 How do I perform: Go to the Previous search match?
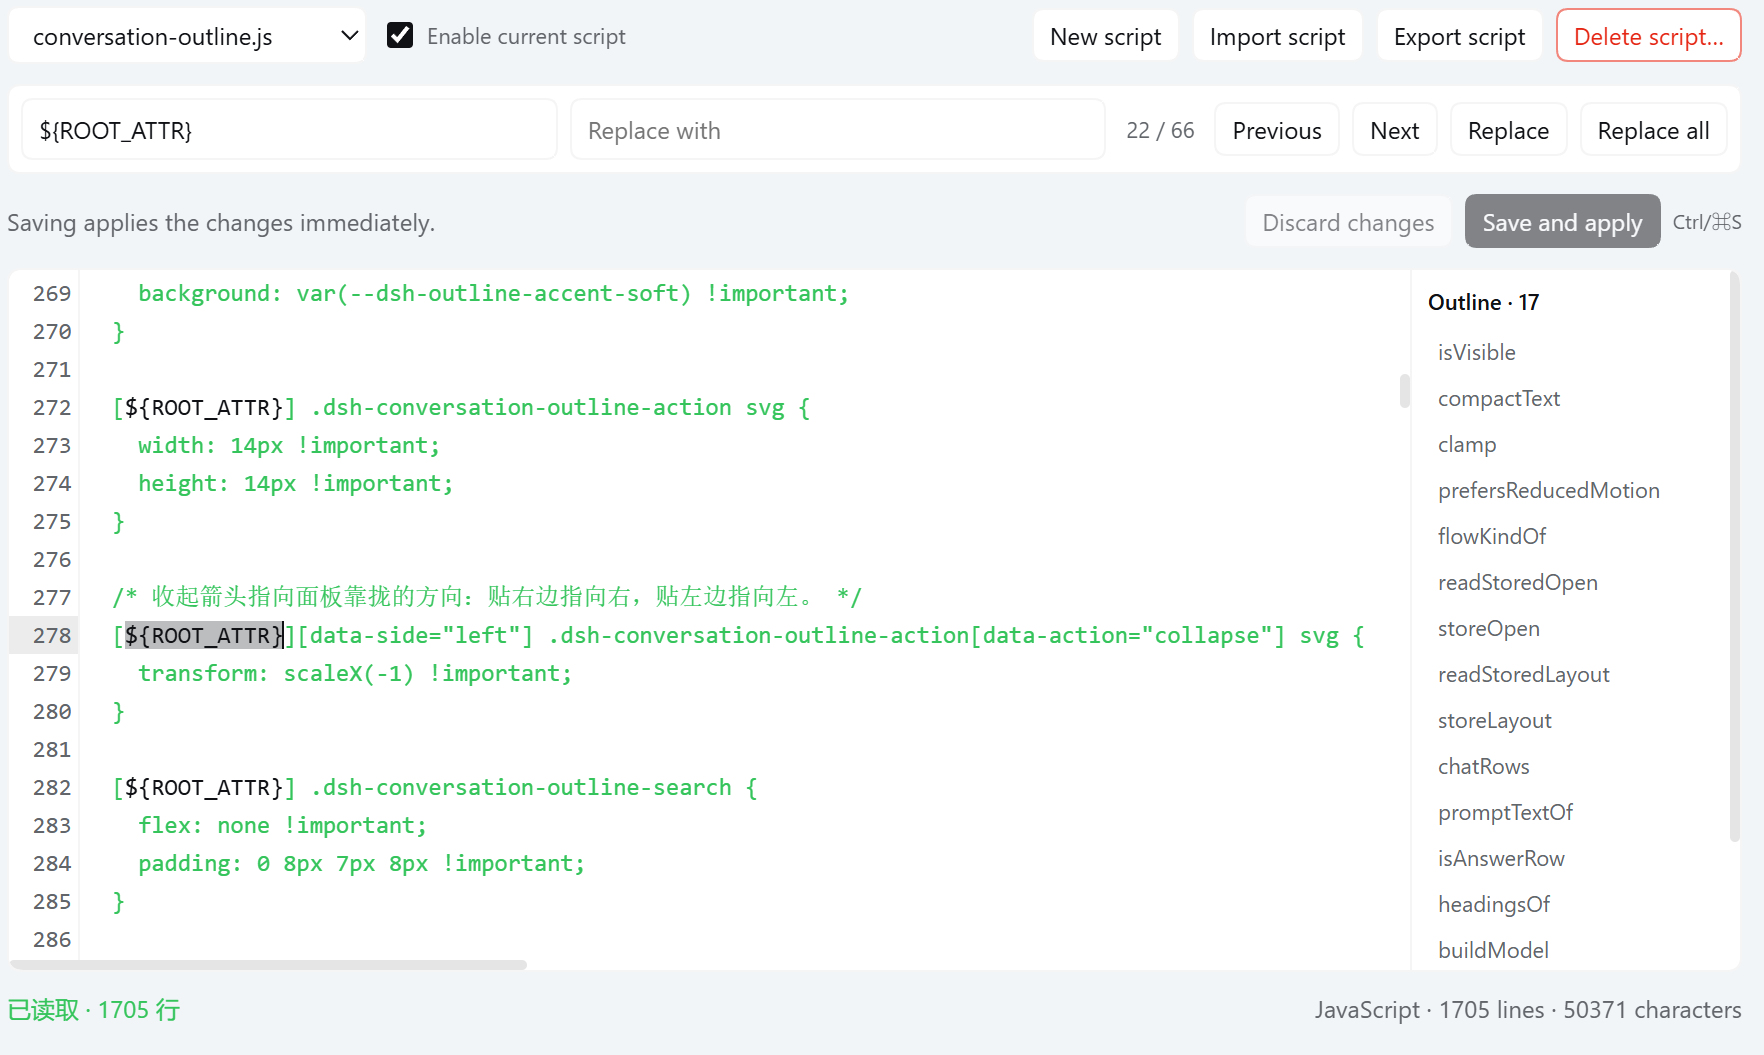(1276, 130)
